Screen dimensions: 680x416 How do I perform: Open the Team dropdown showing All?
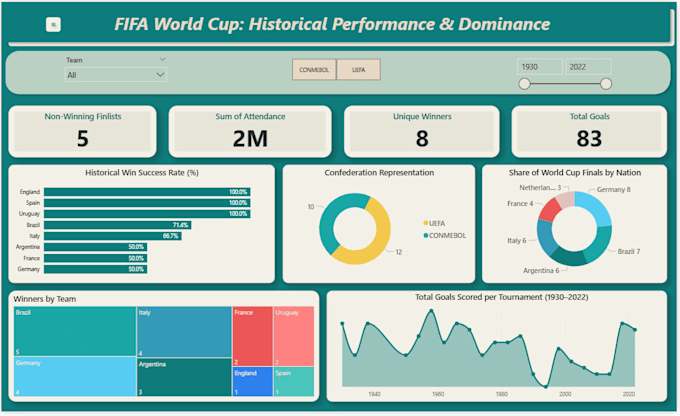[x=115, y=75]
